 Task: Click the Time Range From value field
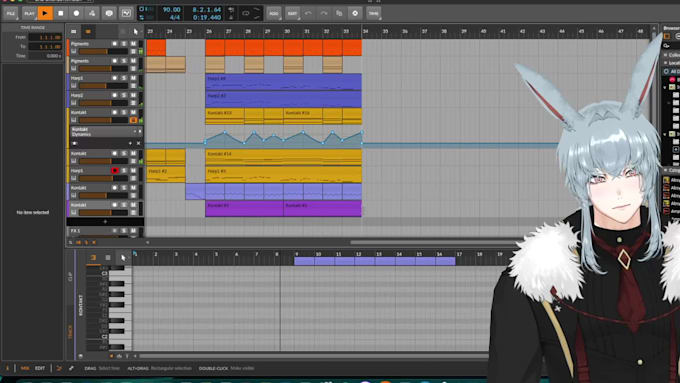(x=45, y=37)
